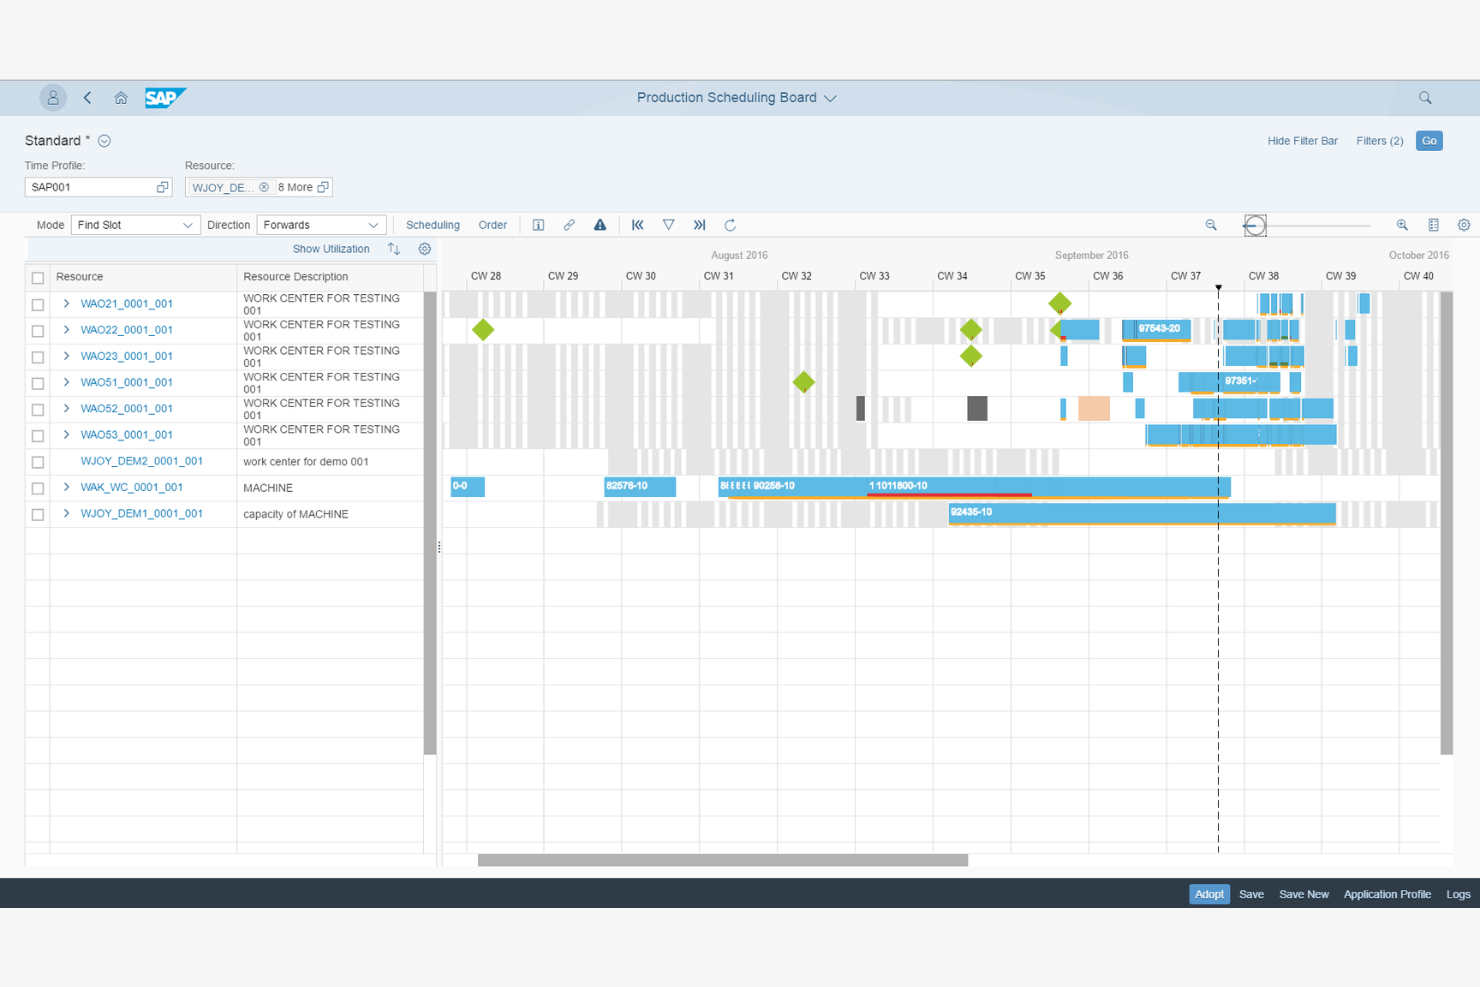Remove the WJOY_DE resource token
This screenshot has width=1480, height=987.
pyautogui.click(x=263, y=187)
